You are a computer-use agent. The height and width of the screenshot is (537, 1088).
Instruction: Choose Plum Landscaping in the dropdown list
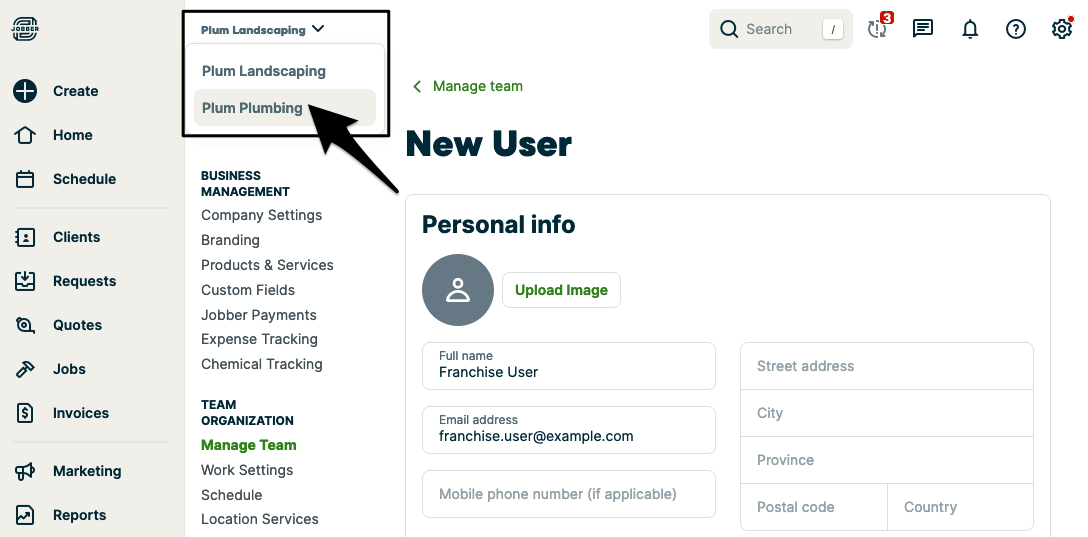264,71
